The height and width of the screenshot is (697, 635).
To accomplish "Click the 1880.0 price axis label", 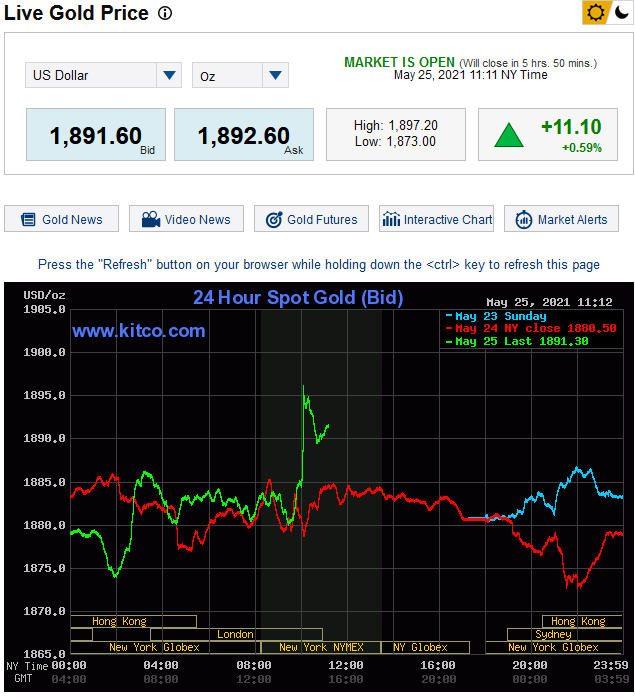I will coord(44,525).
